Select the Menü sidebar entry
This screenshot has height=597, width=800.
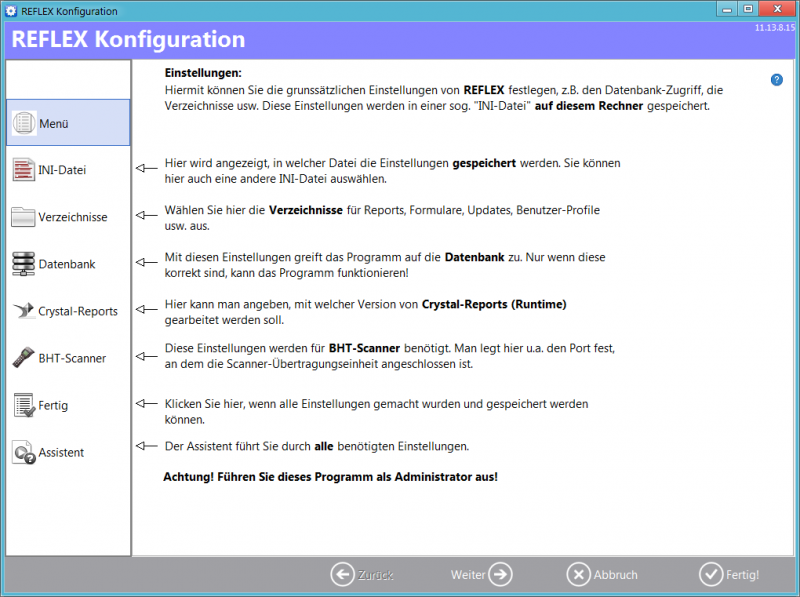click(68, 123)
